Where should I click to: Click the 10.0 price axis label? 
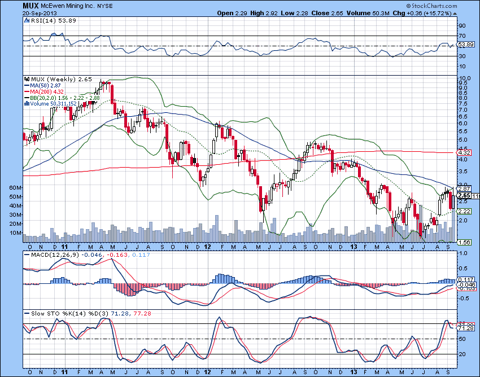tap(465, 78)
